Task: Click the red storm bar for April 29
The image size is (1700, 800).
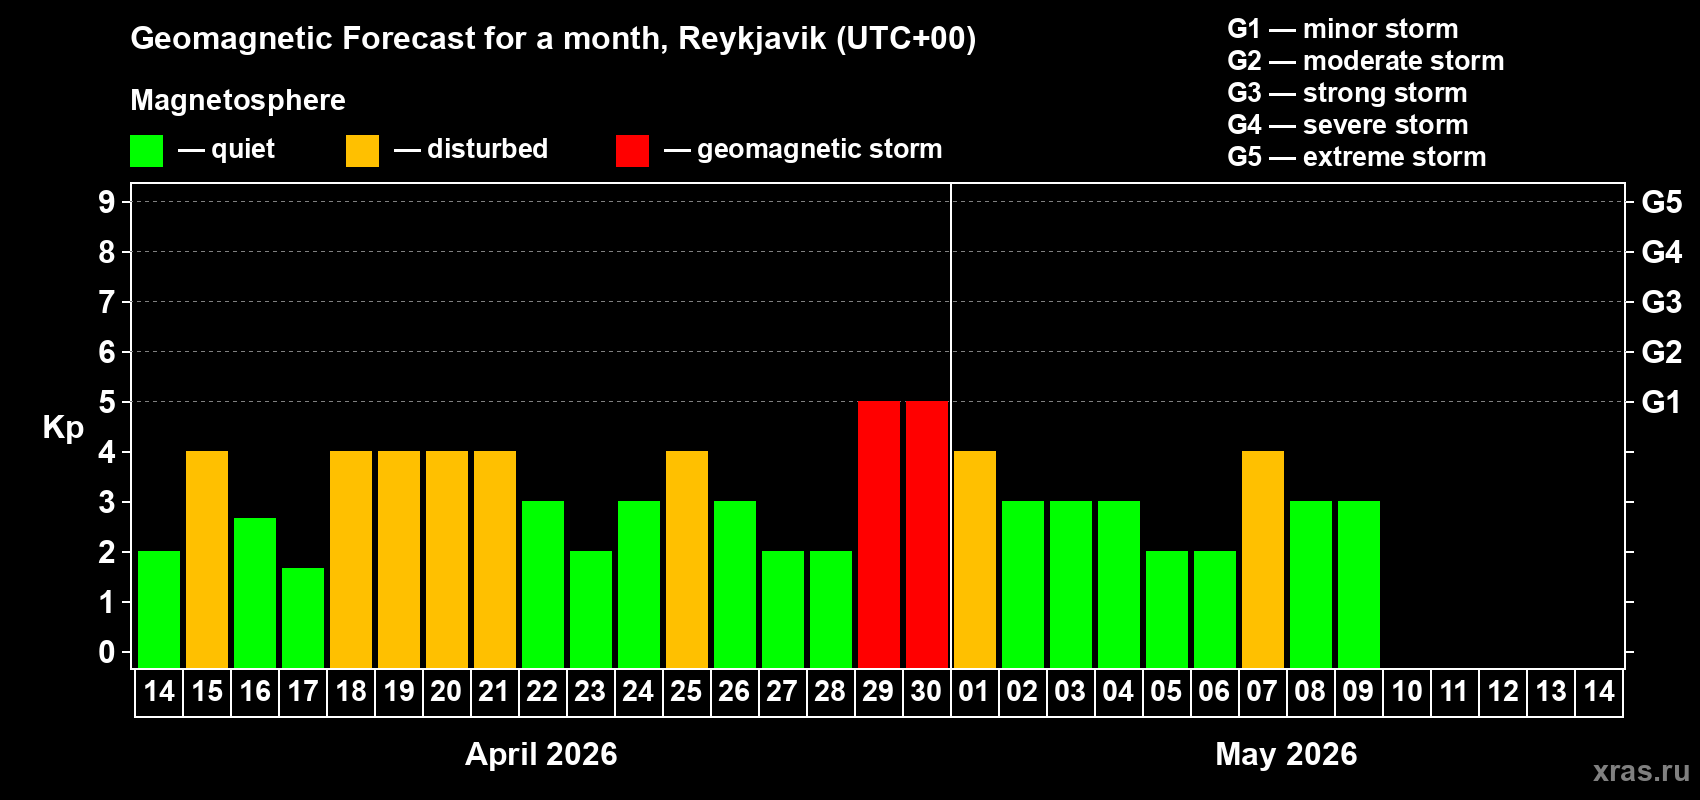Action: tap(879, 534)
